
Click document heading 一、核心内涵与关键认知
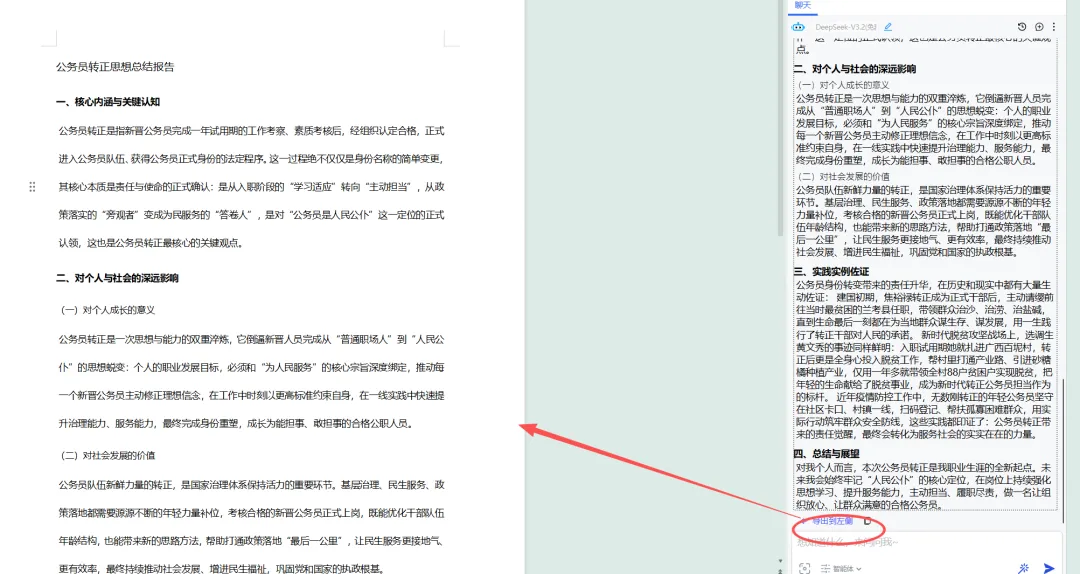click(x=108, y=102)
